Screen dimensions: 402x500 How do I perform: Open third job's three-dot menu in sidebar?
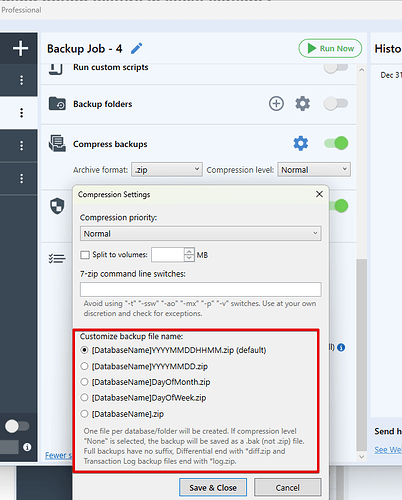coord(22,146)
